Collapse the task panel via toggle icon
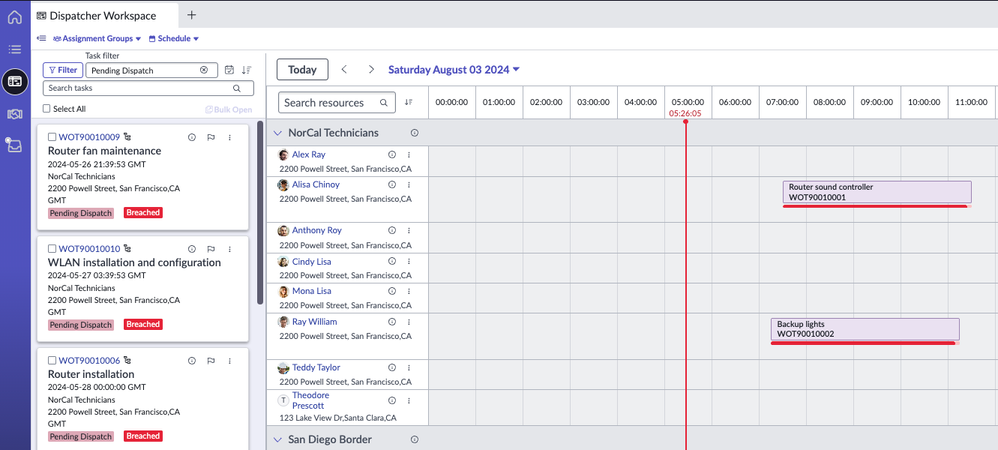998x450 pixels. click(41, 38)
